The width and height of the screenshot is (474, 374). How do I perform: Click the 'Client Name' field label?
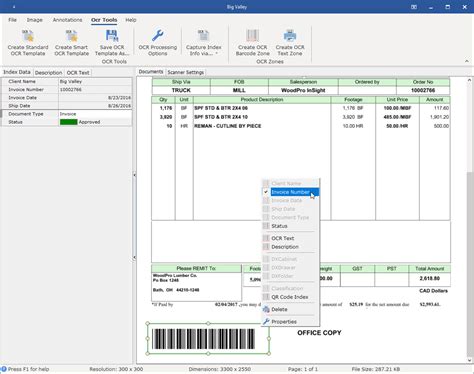coord(22,81)
